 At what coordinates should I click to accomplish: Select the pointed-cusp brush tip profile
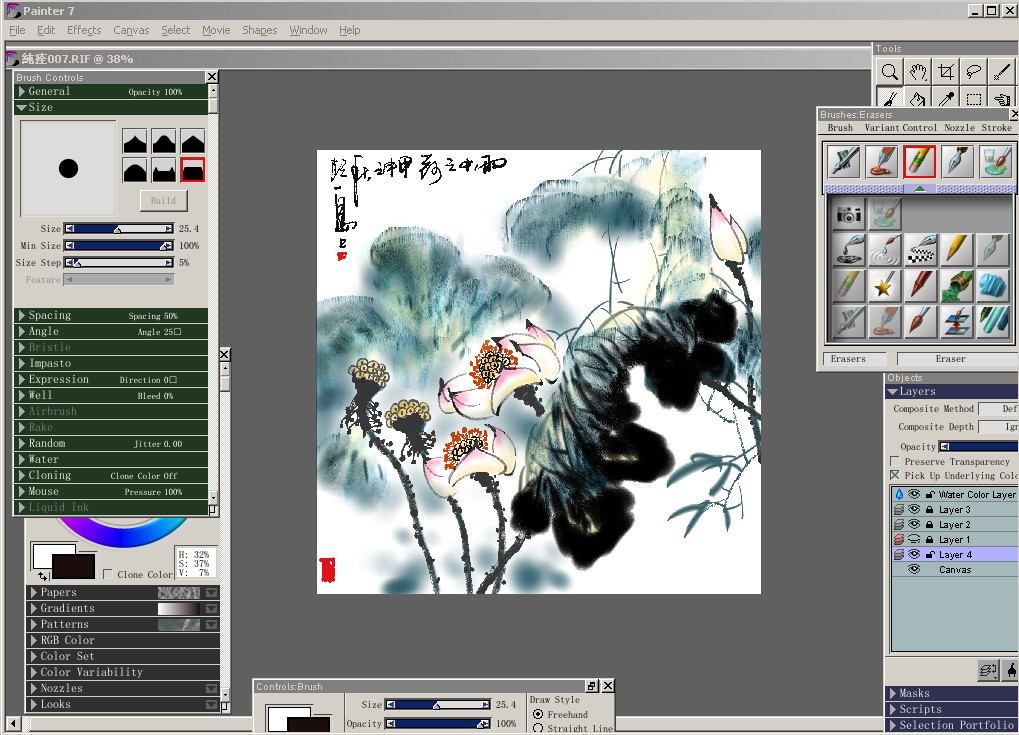135,140
